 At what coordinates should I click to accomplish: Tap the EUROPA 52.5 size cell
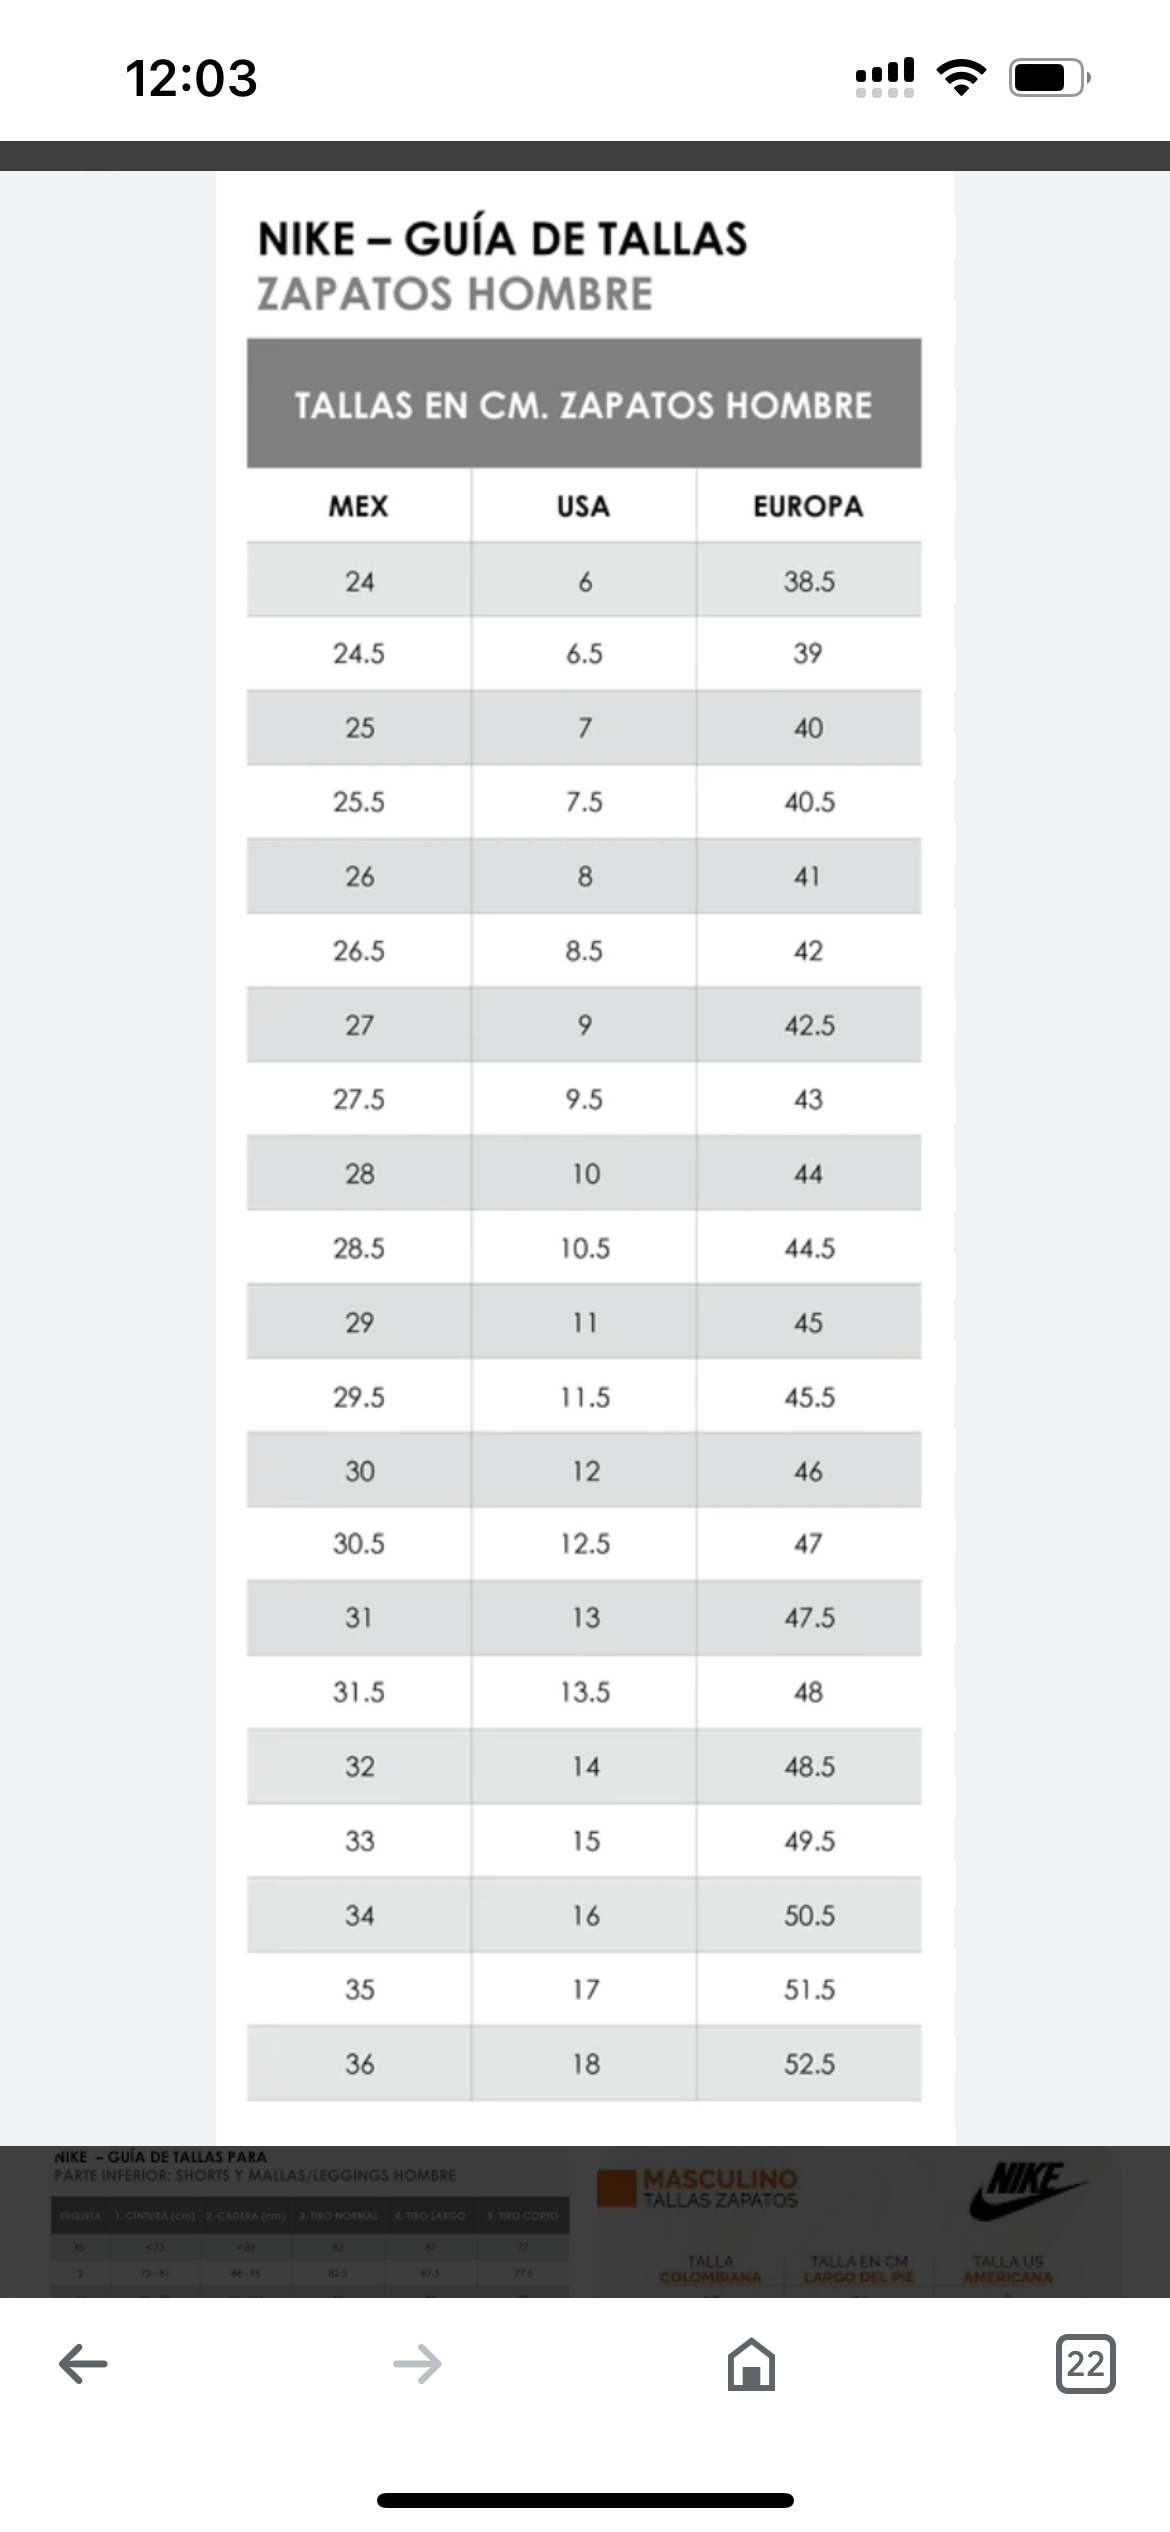809,2064
